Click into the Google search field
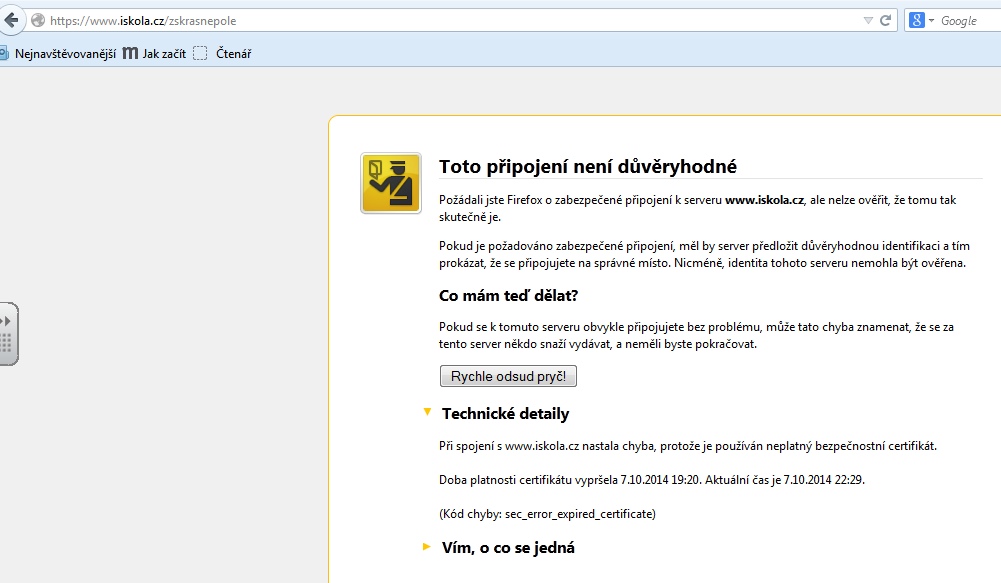 click(x=965, y=20)
